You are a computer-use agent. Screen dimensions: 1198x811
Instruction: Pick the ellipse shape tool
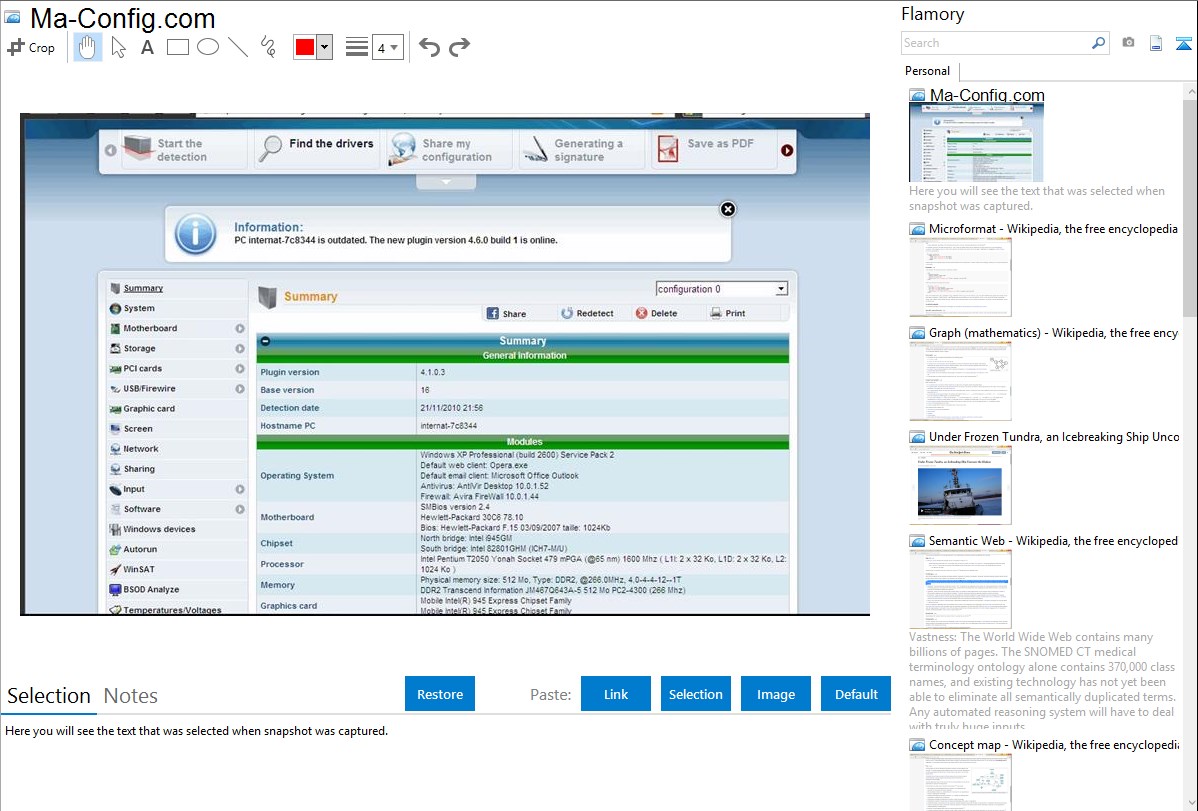tap(208, 47)
